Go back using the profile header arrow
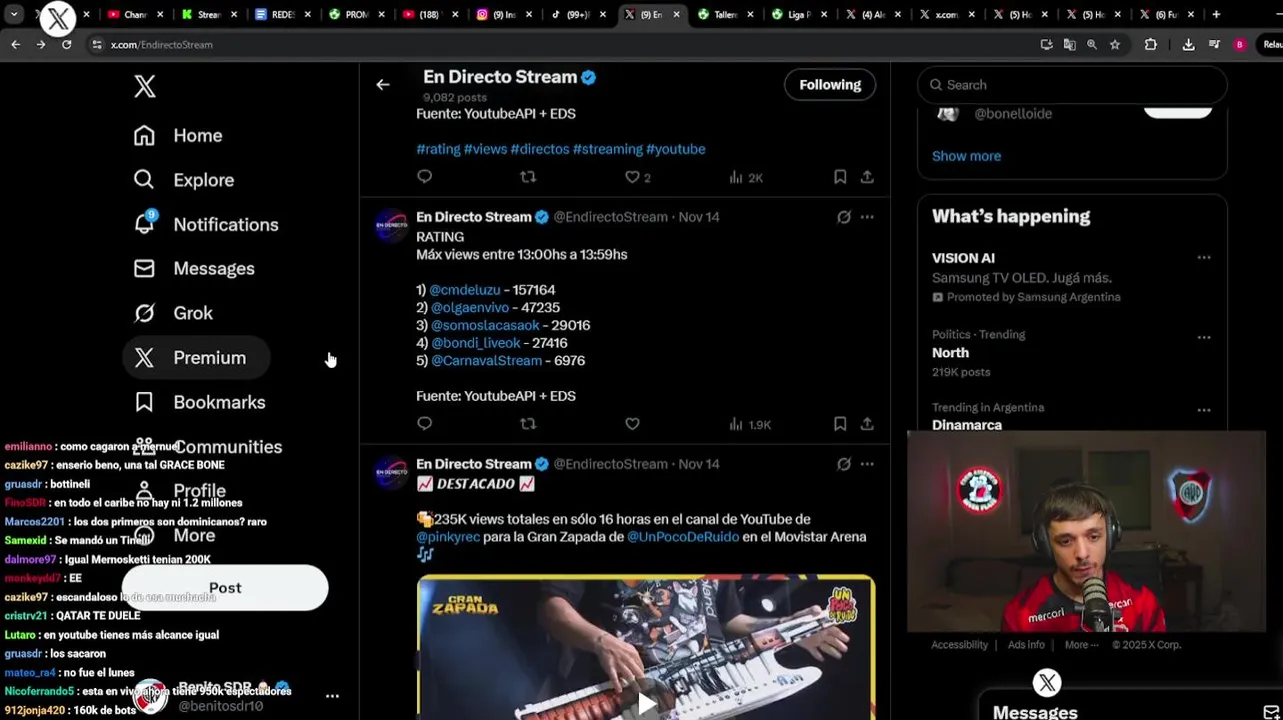1283x720 pixels. (382, 85)
